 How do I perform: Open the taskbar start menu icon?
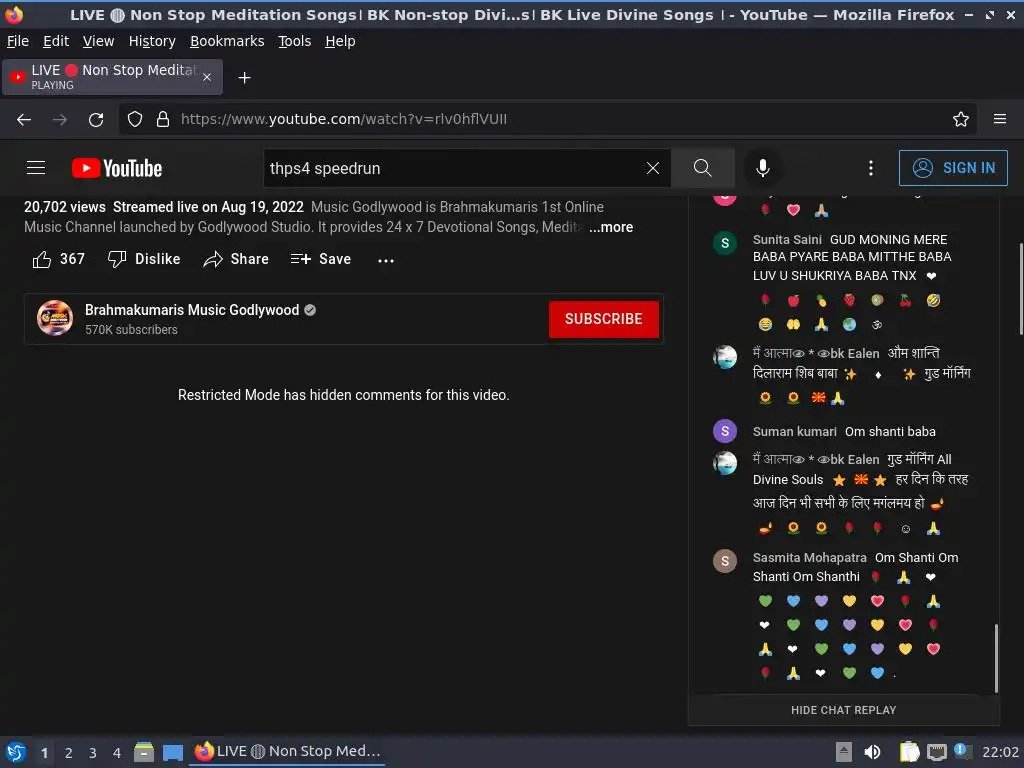[x=16, y=752]
